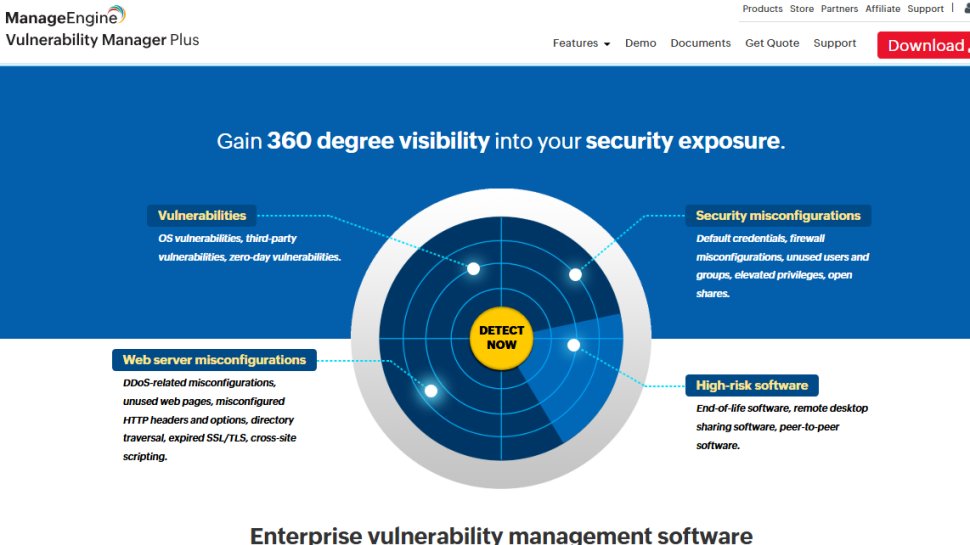The image size is (970, 545).
Task: Select the Web server misconfigurations label
Action: pyautogui.click(x=214, y=360)
